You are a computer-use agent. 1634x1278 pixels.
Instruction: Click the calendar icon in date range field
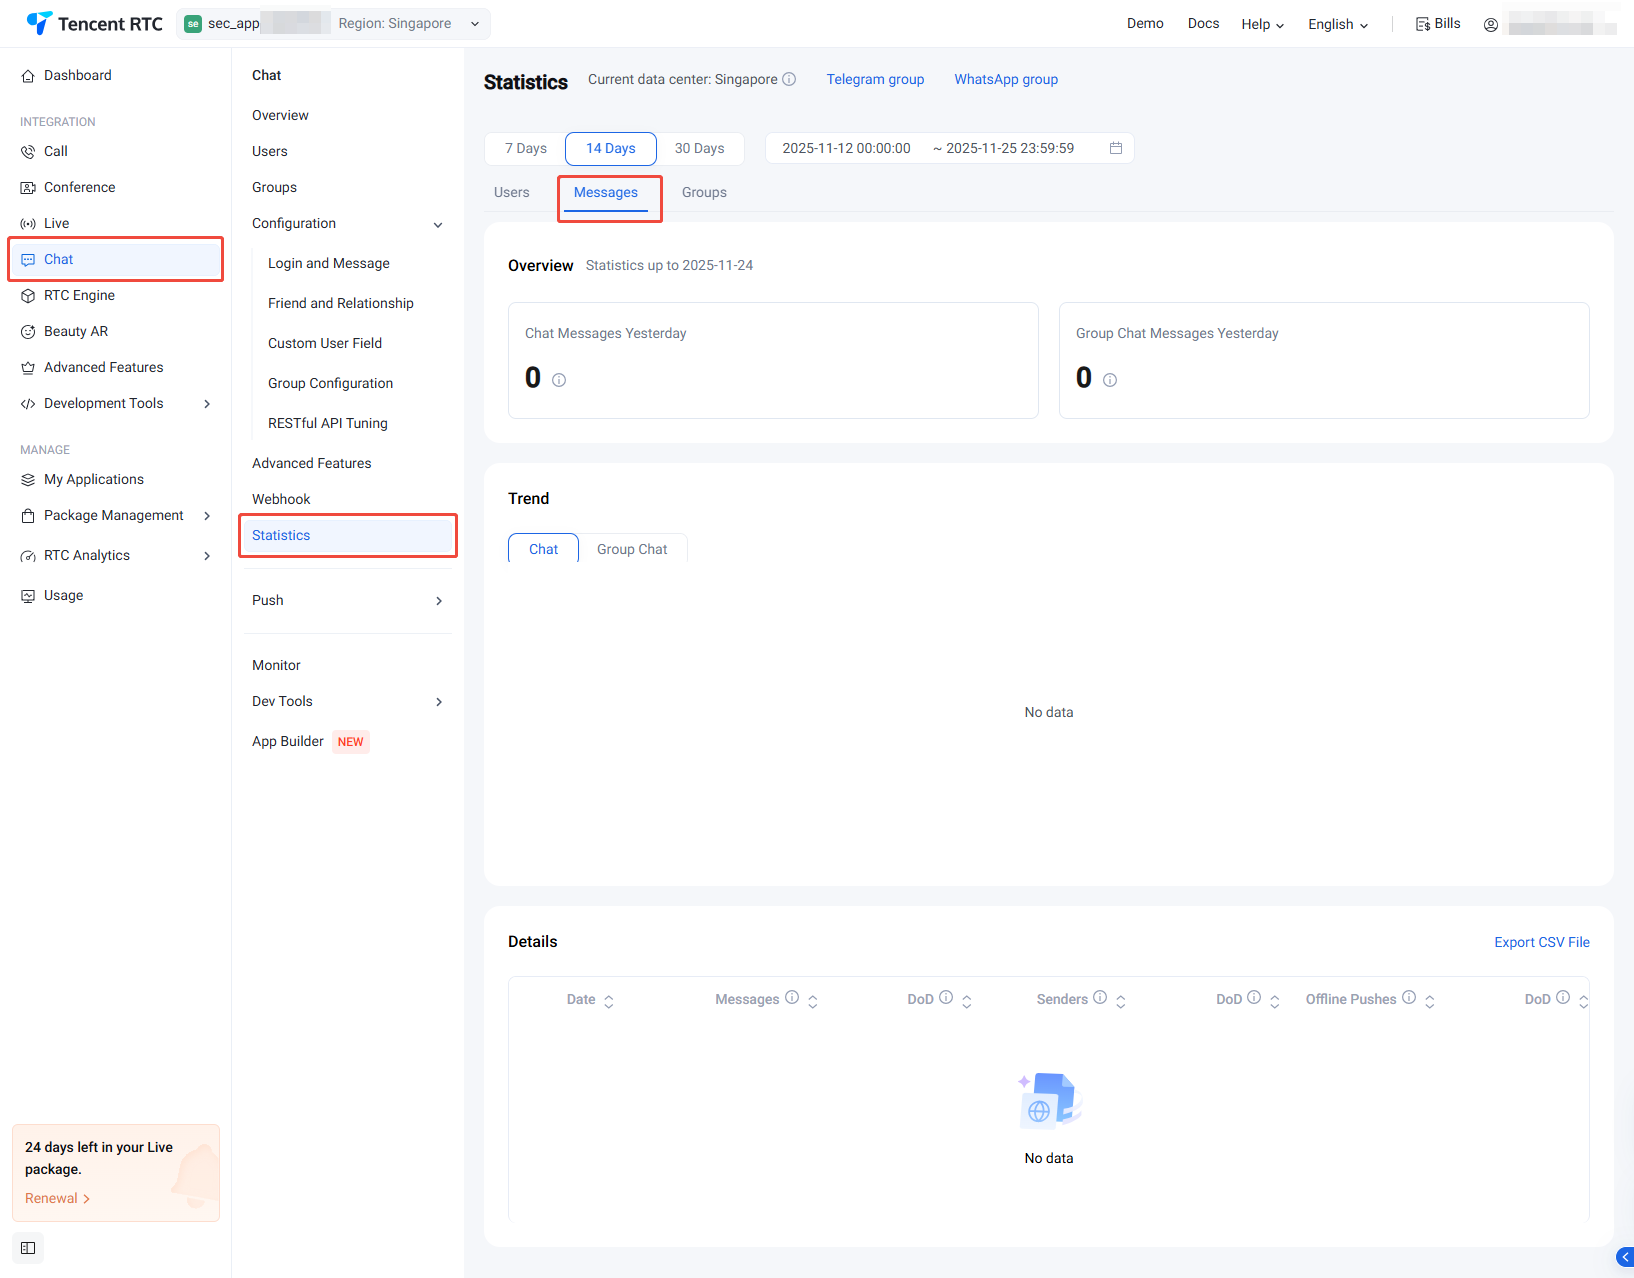tap(1115, 148)
